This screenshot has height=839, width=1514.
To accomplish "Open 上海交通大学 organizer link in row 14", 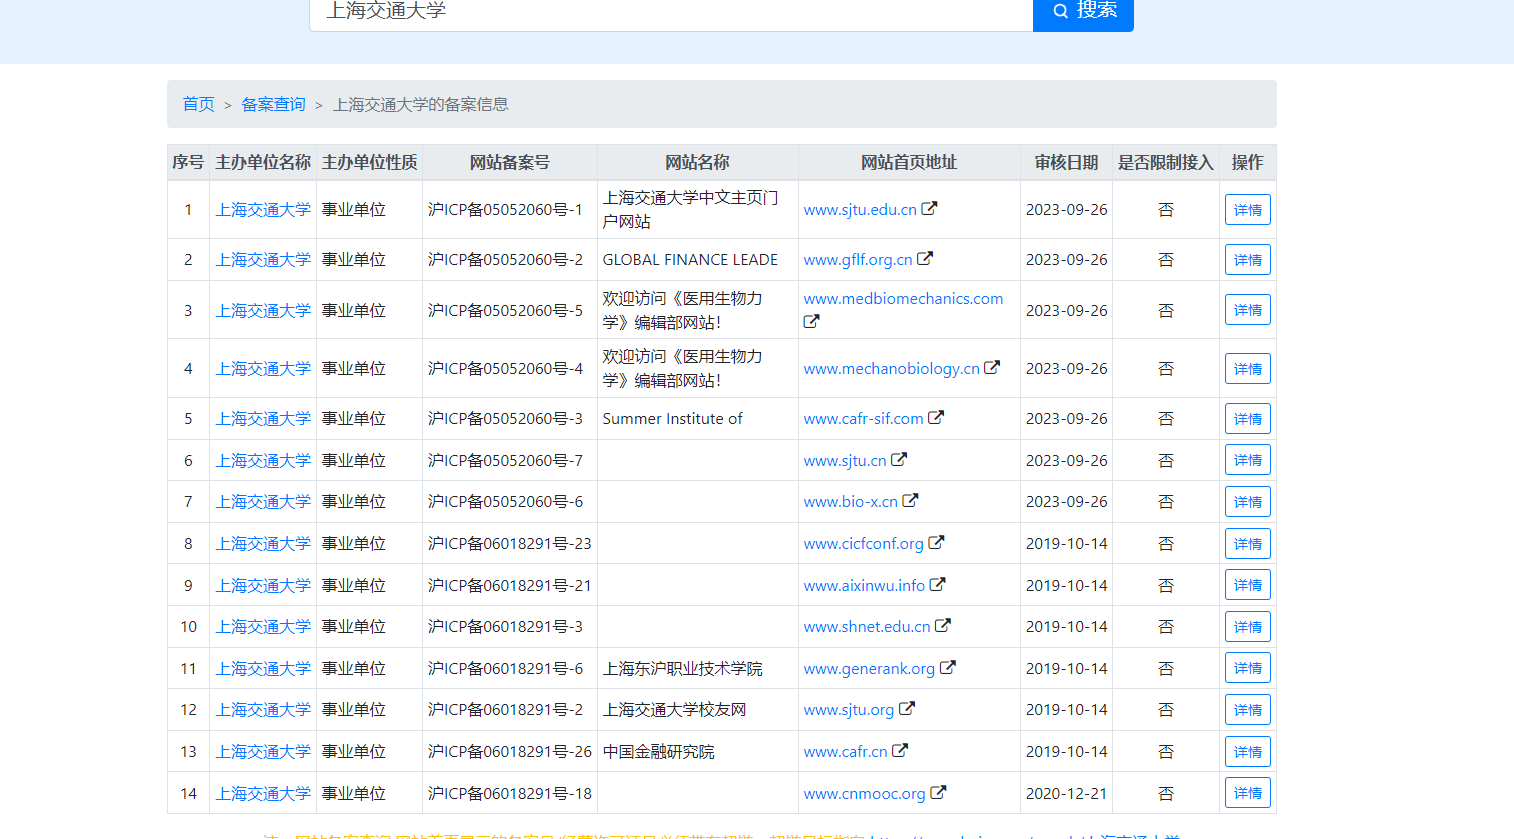I will pyautogui.click(x=263, y=794).
